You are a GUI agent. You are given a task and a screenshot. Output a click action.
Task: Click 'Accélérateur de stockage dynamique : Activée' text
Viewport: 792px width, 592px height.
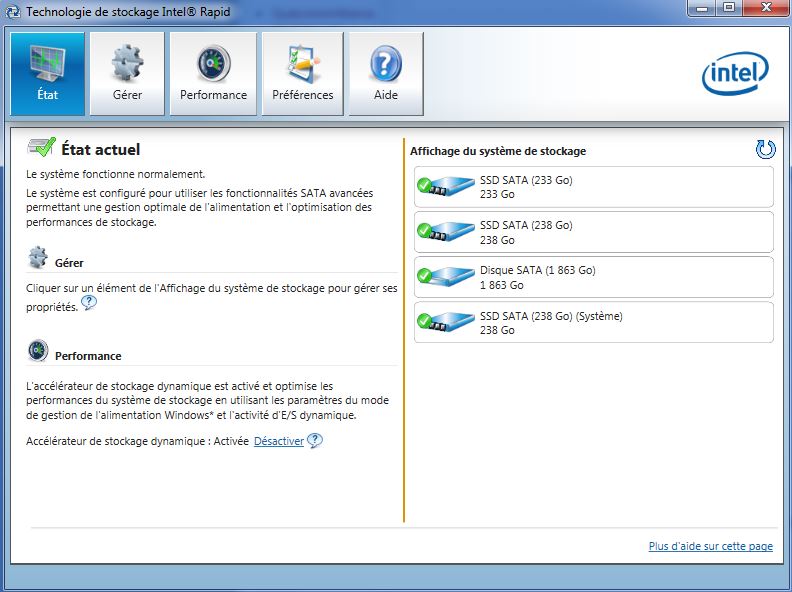point(137,441)
